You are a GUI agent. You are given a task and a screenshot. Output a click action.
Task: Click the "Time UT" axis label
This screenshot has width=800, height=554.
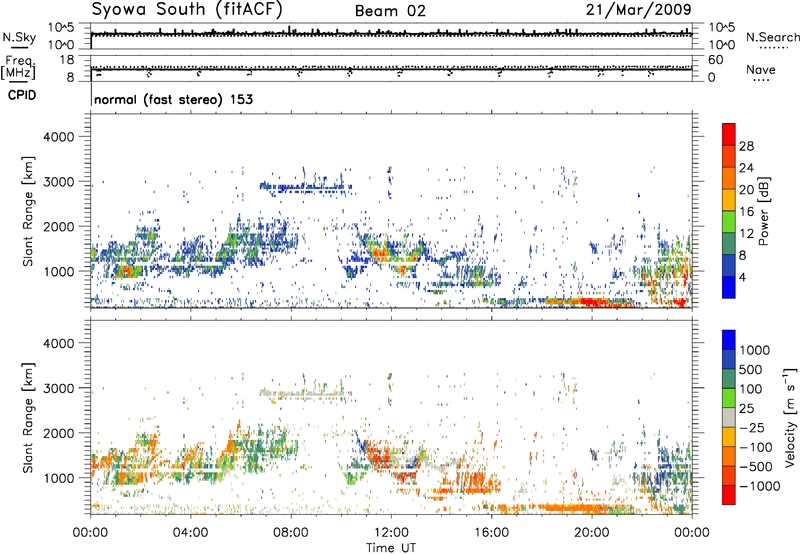(x=391, y=548)
